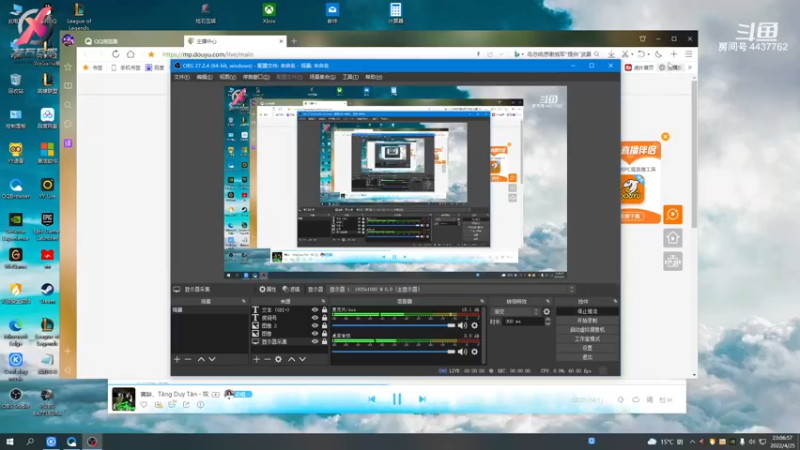The height and width of the screenshot is (450, 800).
Task: Toggle lock on 图像 2 source
Action: tap(324, 326)
